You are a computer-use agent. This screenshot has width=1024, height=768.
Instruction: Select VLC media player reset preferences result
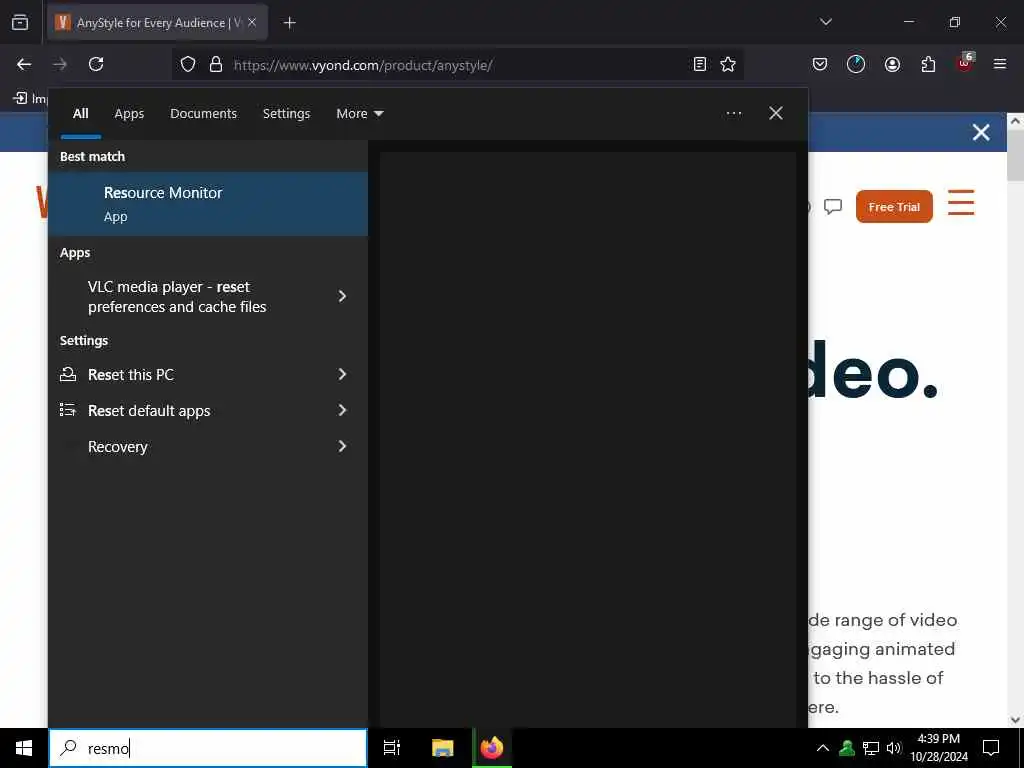point(176,296)
